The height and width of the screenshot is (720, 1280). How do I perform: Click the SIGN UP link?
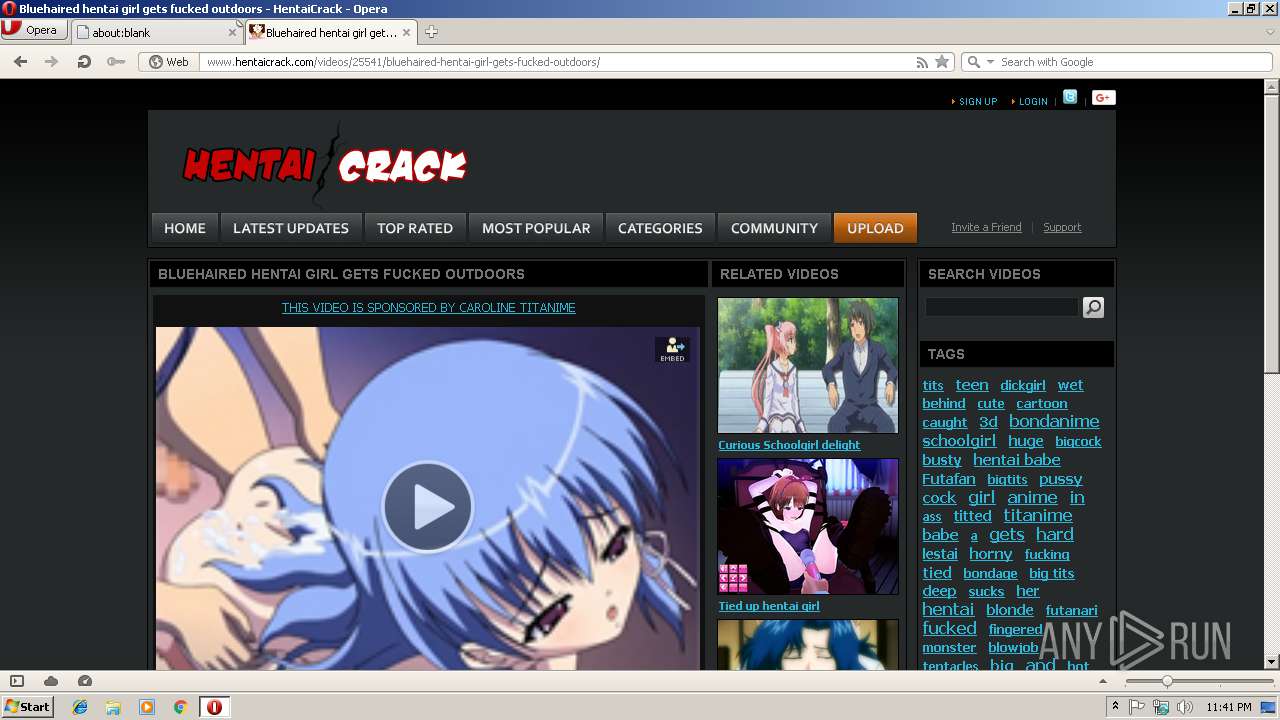tap(978, 102)
